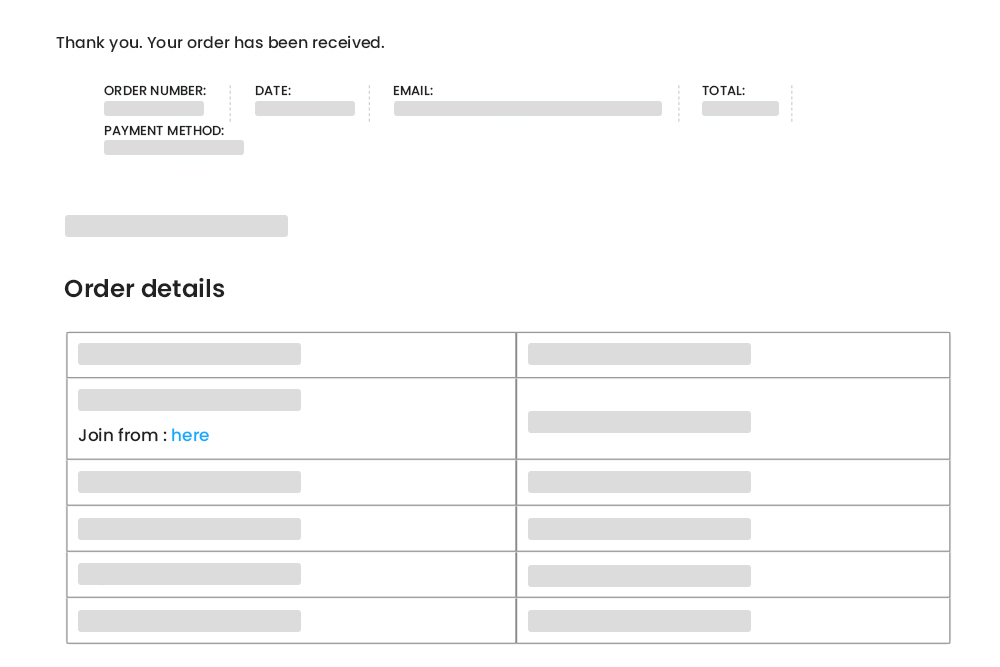The height and width of the screenshot is (667, 1000).
Task: Click the "Join from :" text in the table
Action: pos(119,435)
